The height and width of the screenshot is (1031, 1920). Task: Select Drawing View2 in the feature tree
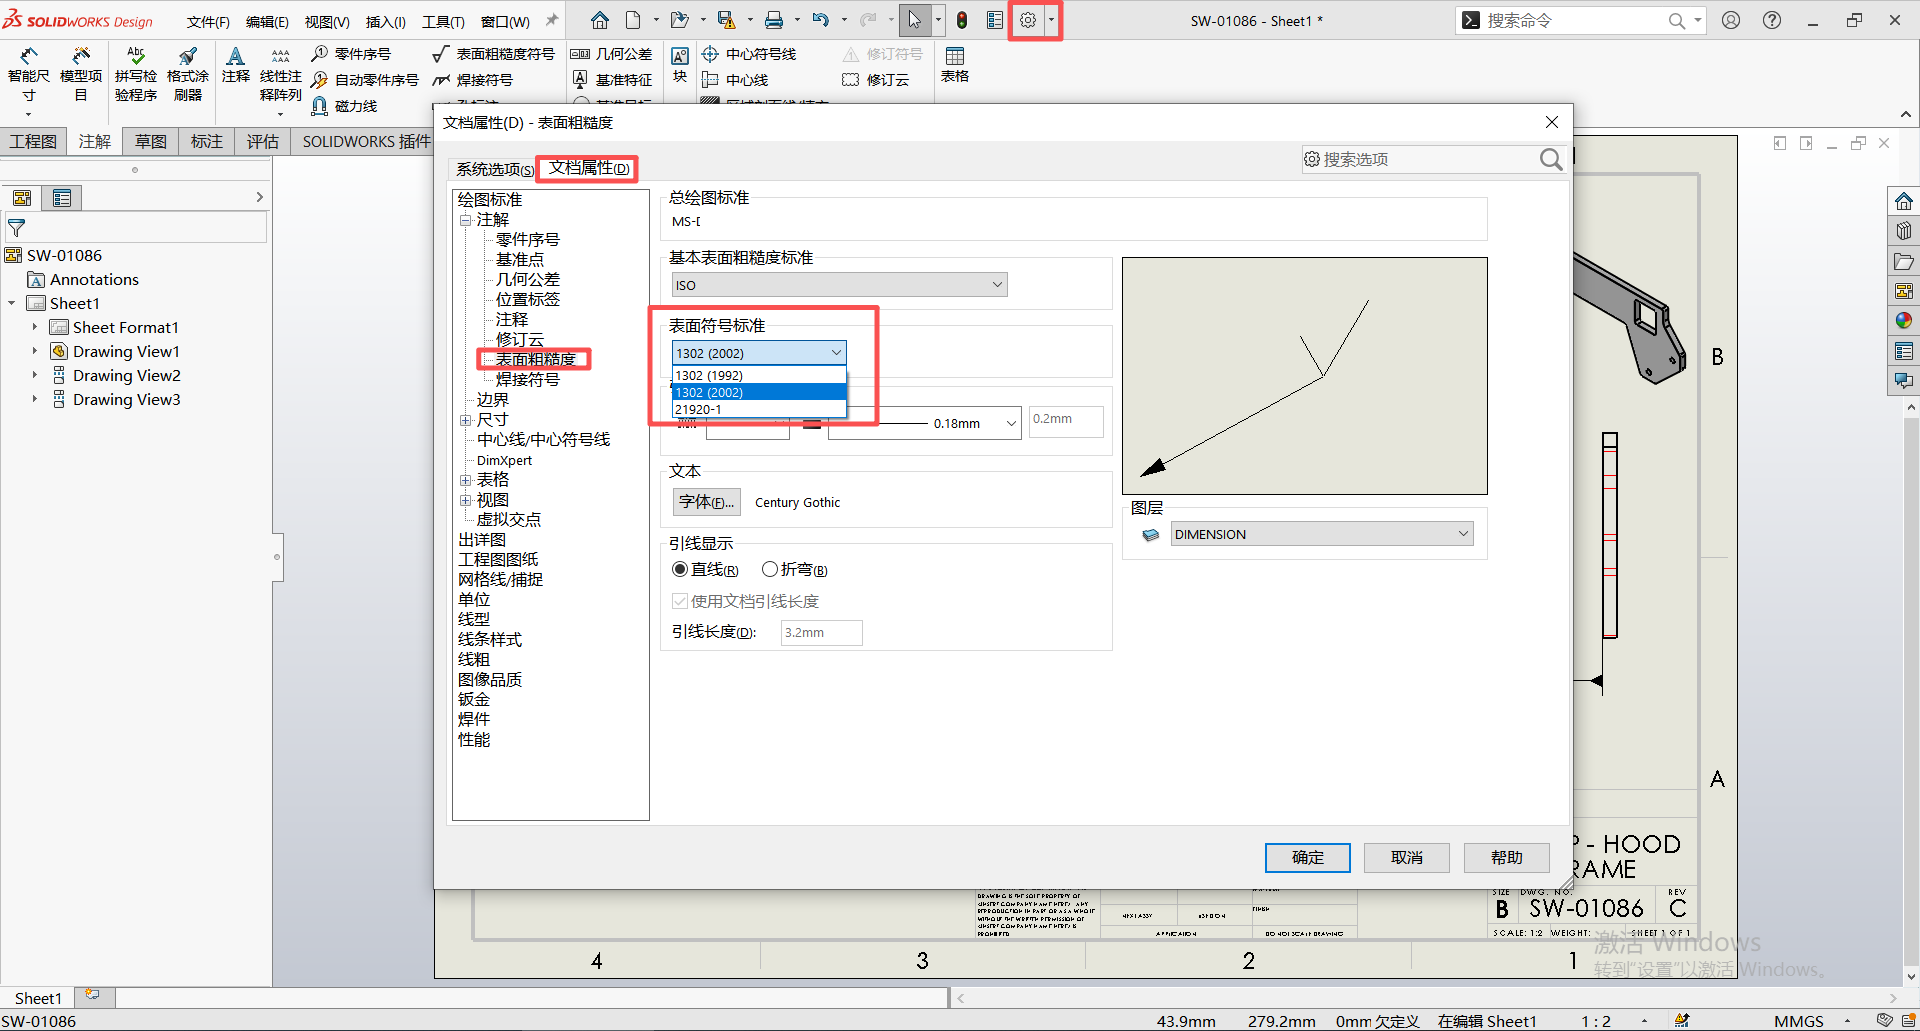(127, 375)
